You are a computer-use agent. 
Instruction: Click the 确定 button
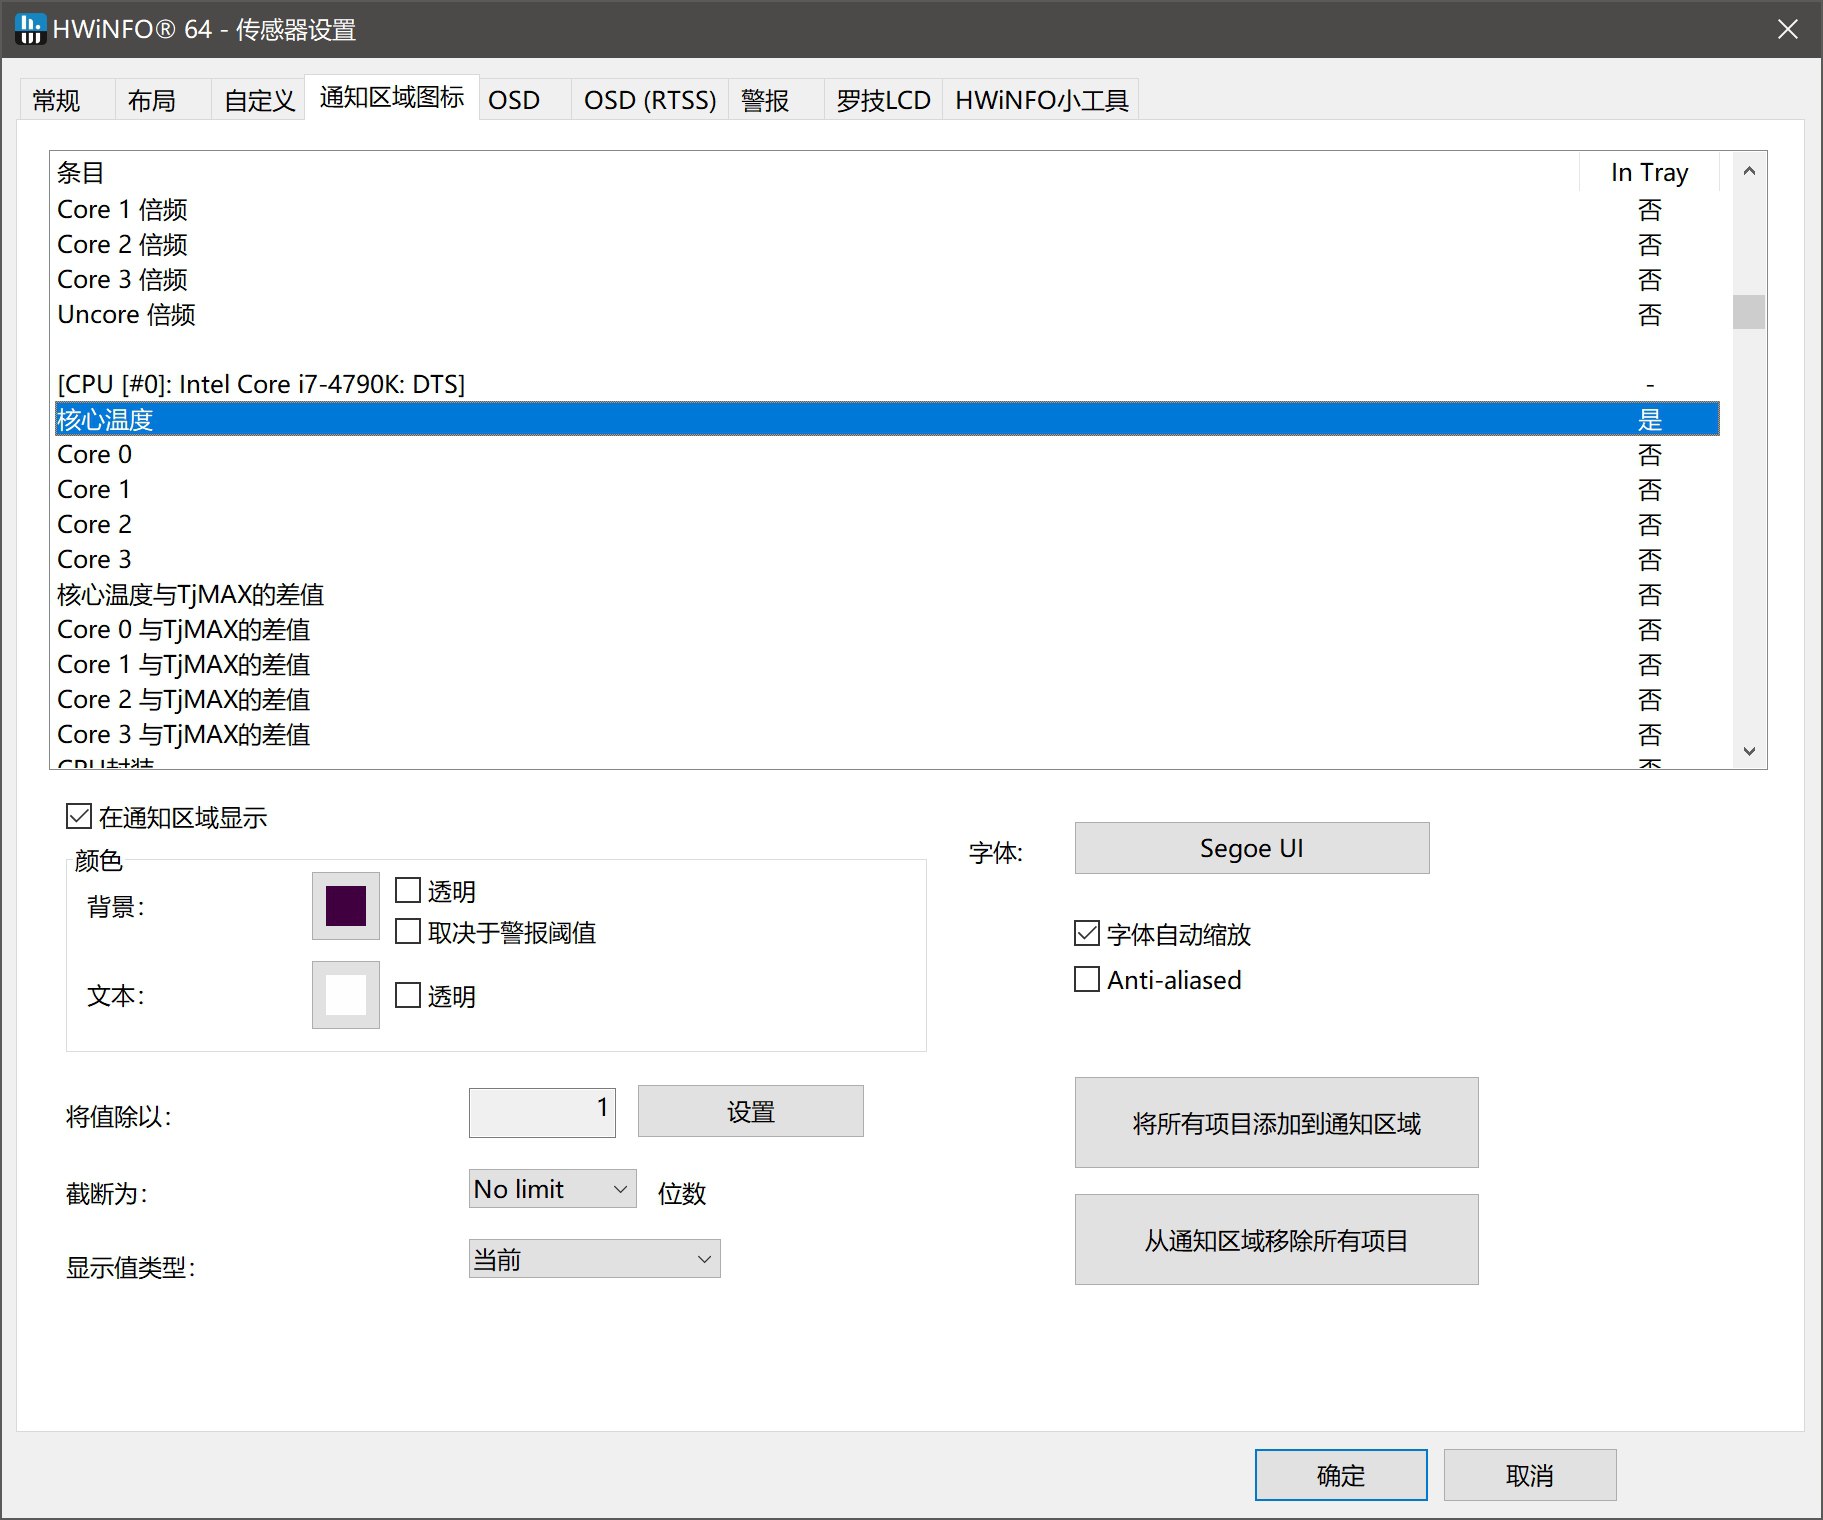[x=1340, y=1475]
